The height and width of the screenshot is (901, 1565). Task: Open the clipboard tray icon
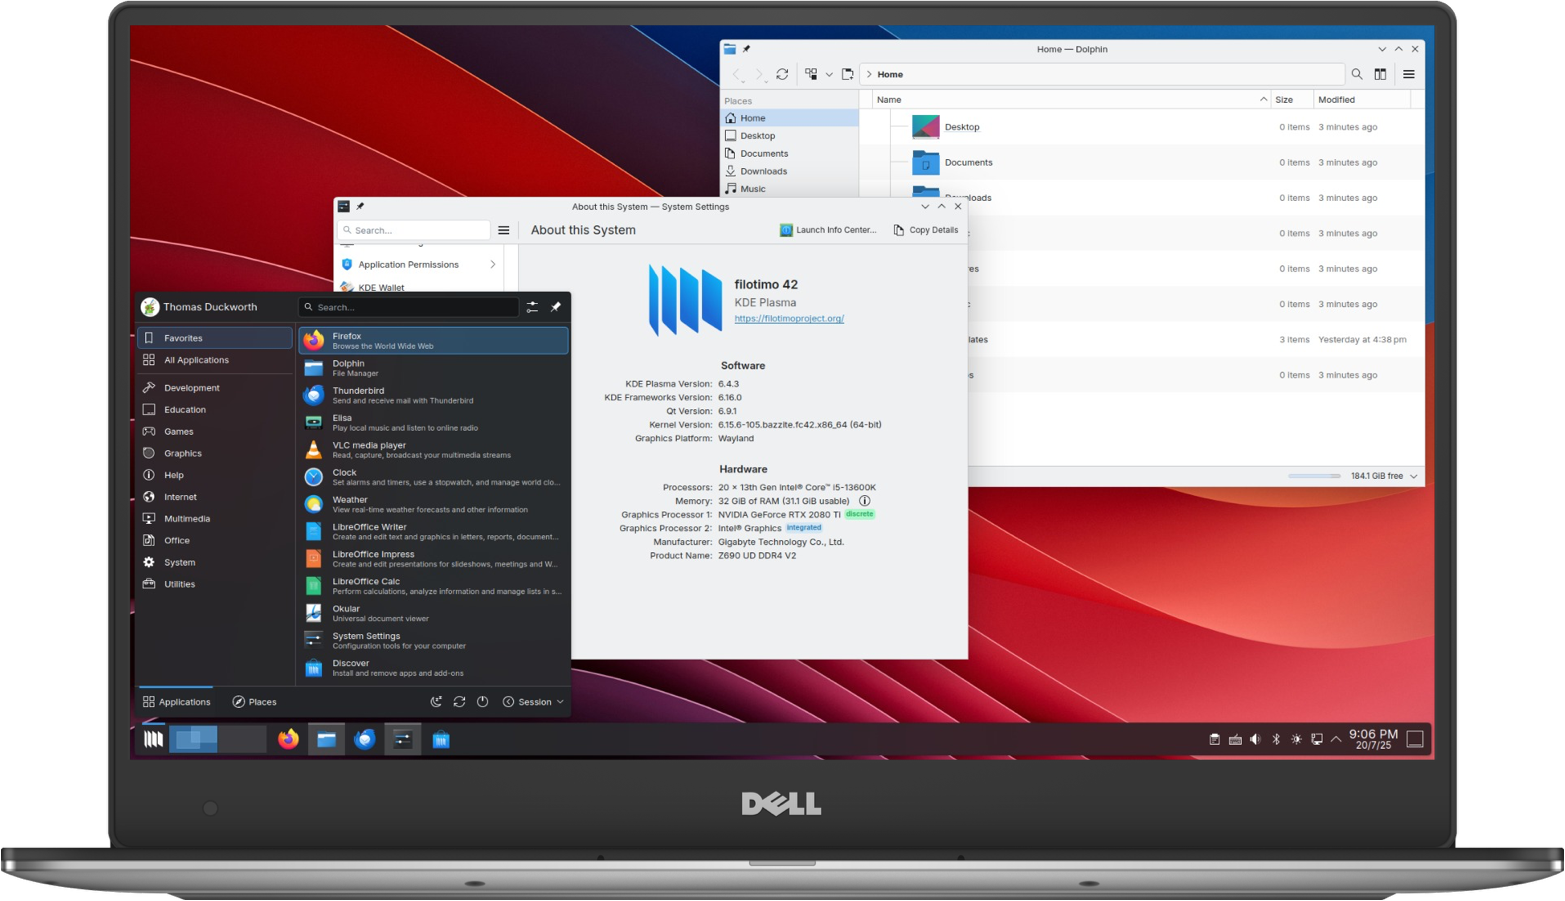pyautogui.click(x=1214, y=740)
